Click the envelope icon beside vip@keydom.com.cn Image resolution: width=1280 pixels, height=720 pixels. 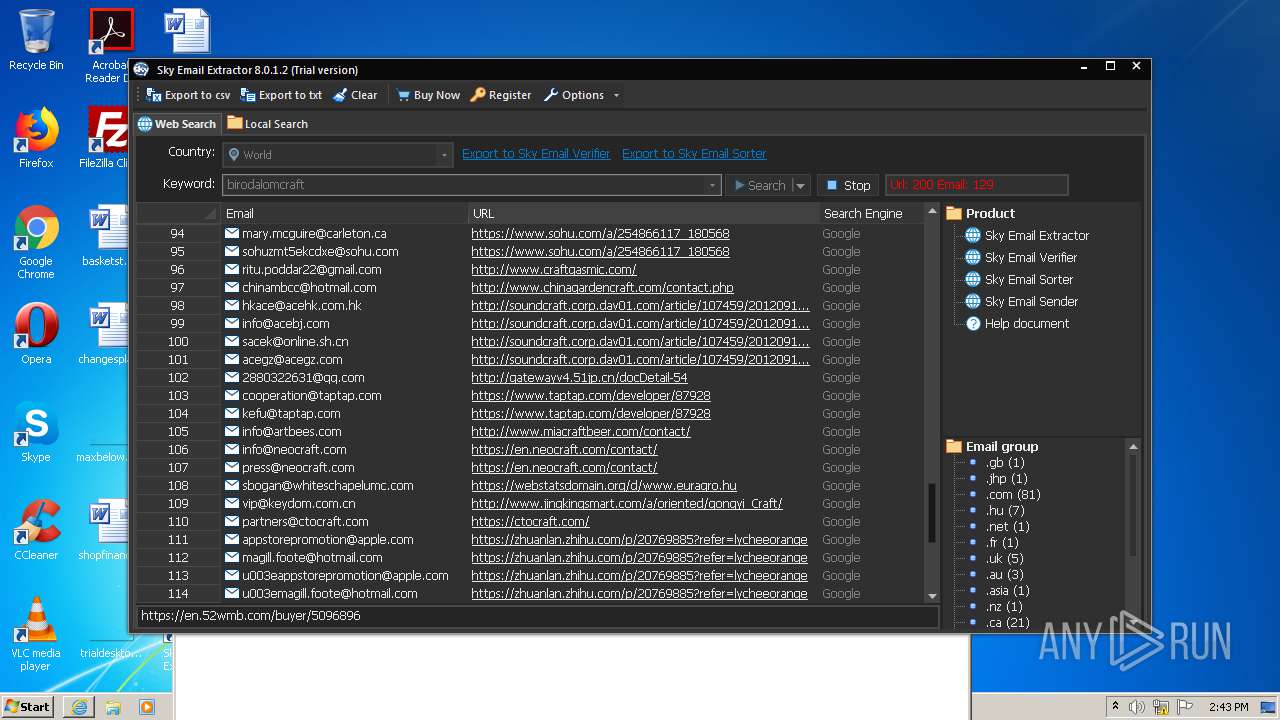tap(232, 503)
